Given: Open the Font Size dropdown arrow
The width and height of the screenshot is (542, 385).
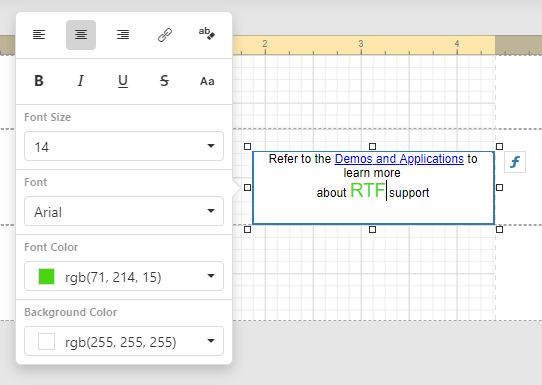Looking at the screenshot, I should click(x=211, y=146).
